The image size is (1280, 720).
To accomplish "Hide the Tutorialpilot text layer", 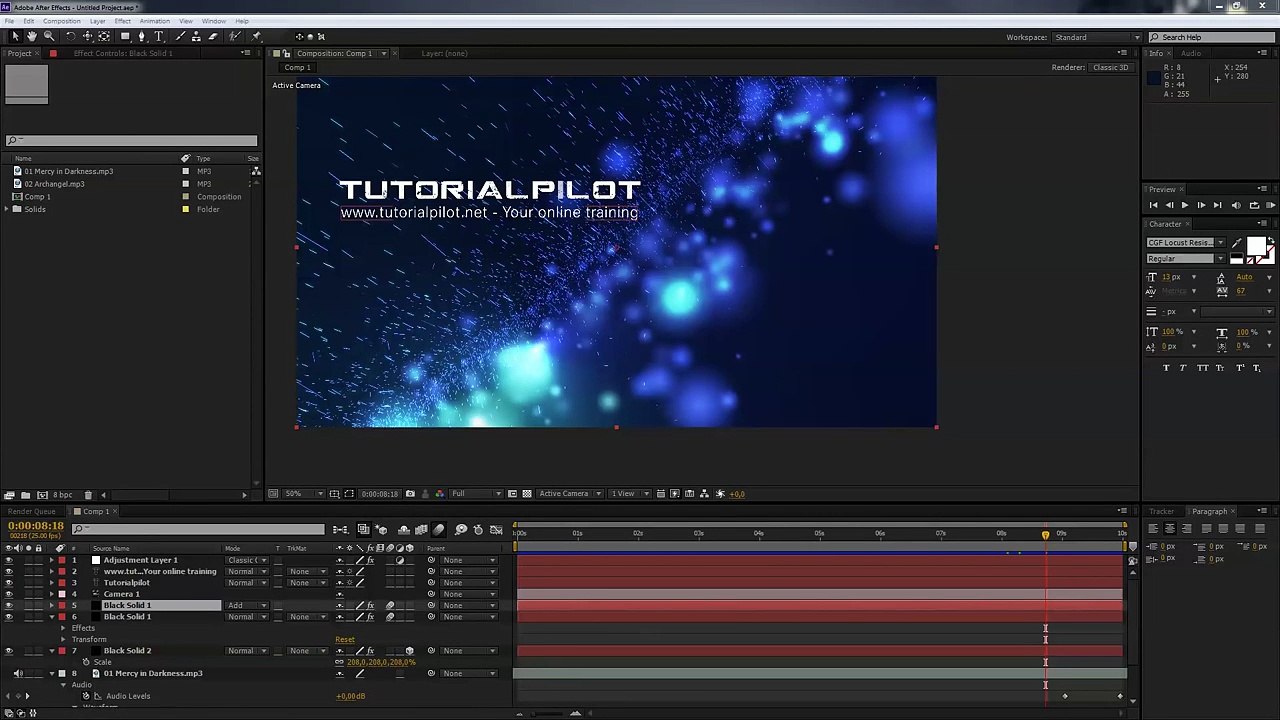I will [x=9, y=583].
